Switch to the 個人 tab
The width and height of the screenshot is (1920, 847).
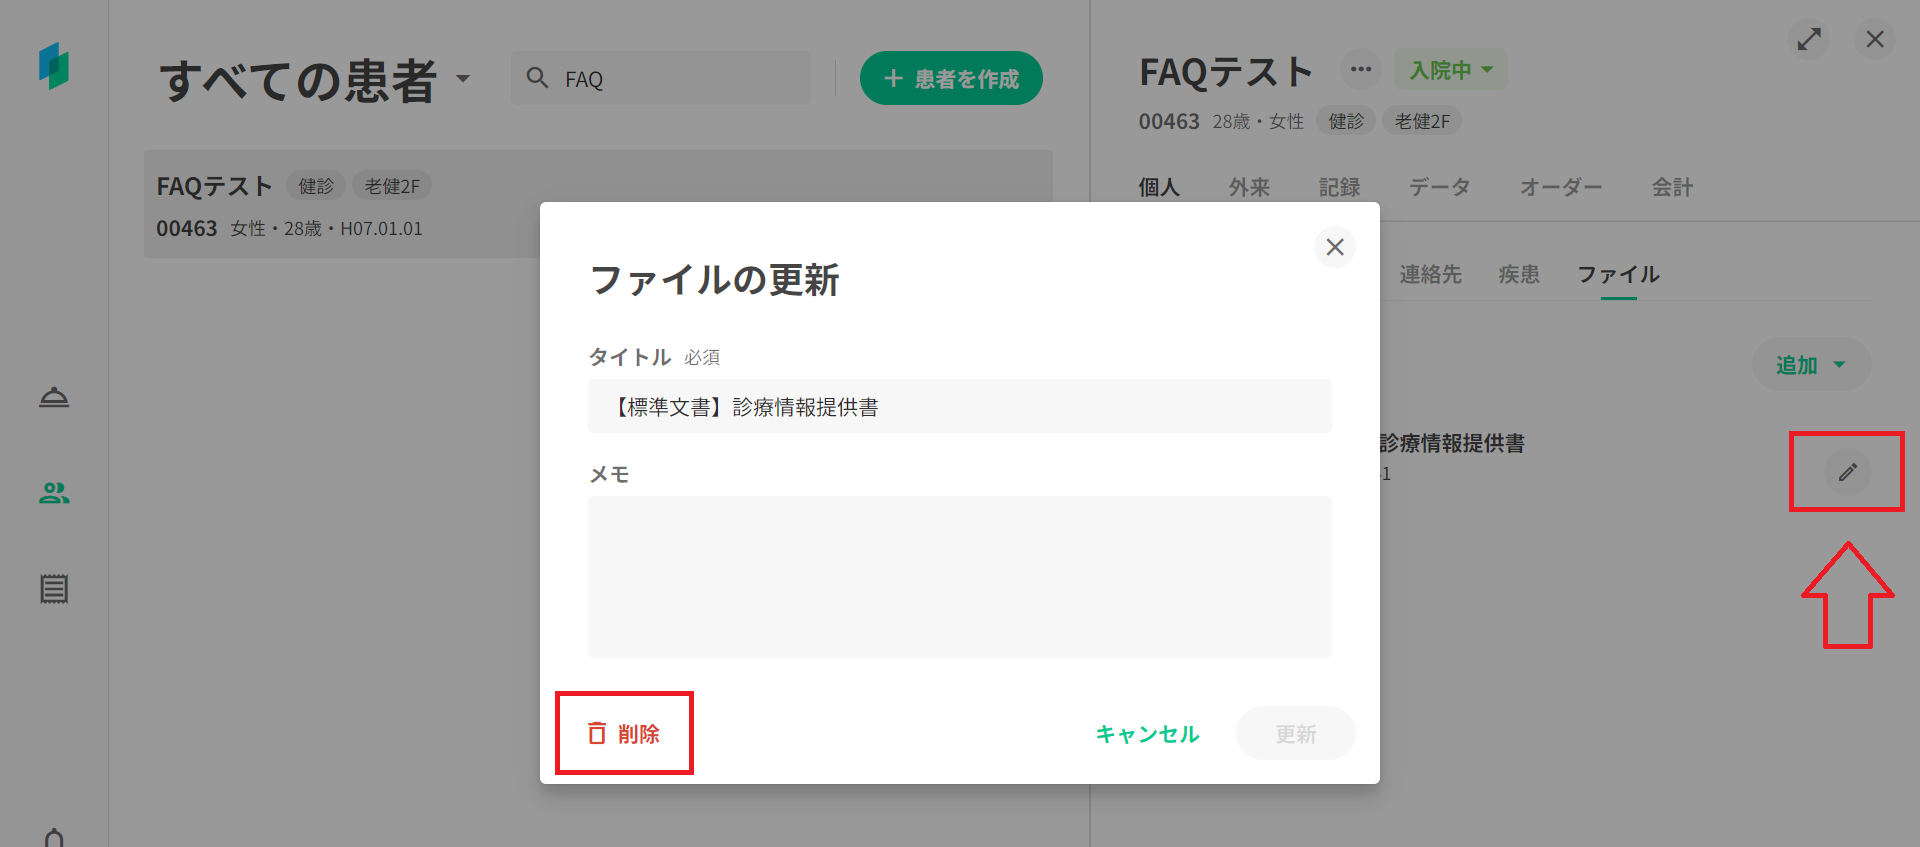[1159, 187]
